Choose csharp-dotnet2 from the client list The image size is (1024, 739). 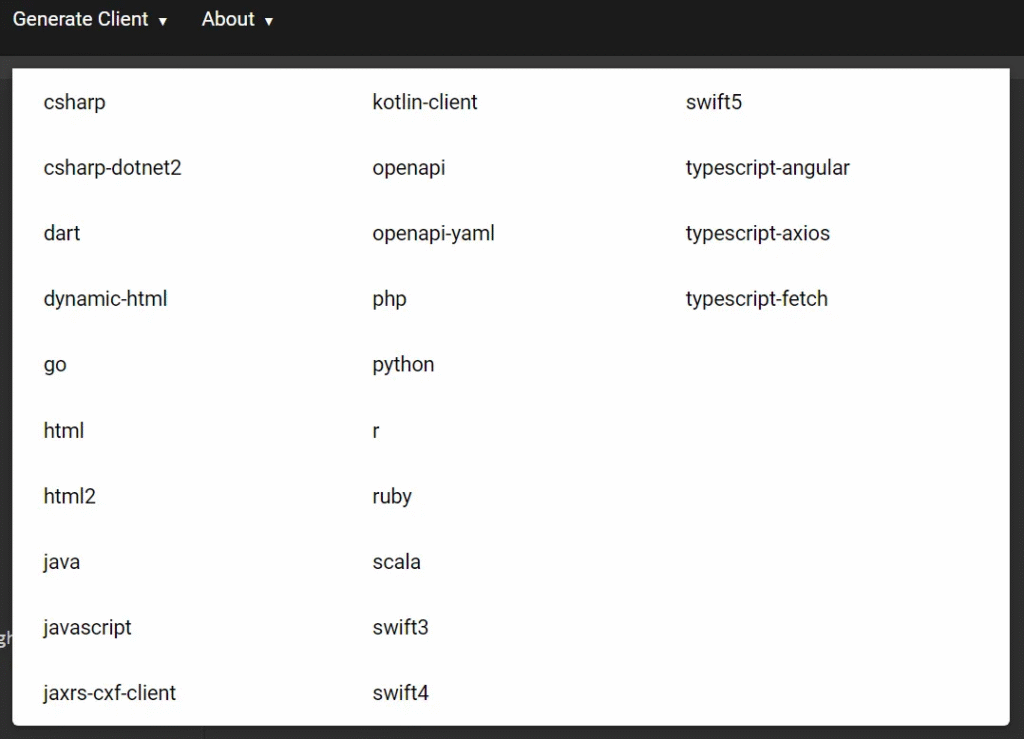tap(112, 168)
